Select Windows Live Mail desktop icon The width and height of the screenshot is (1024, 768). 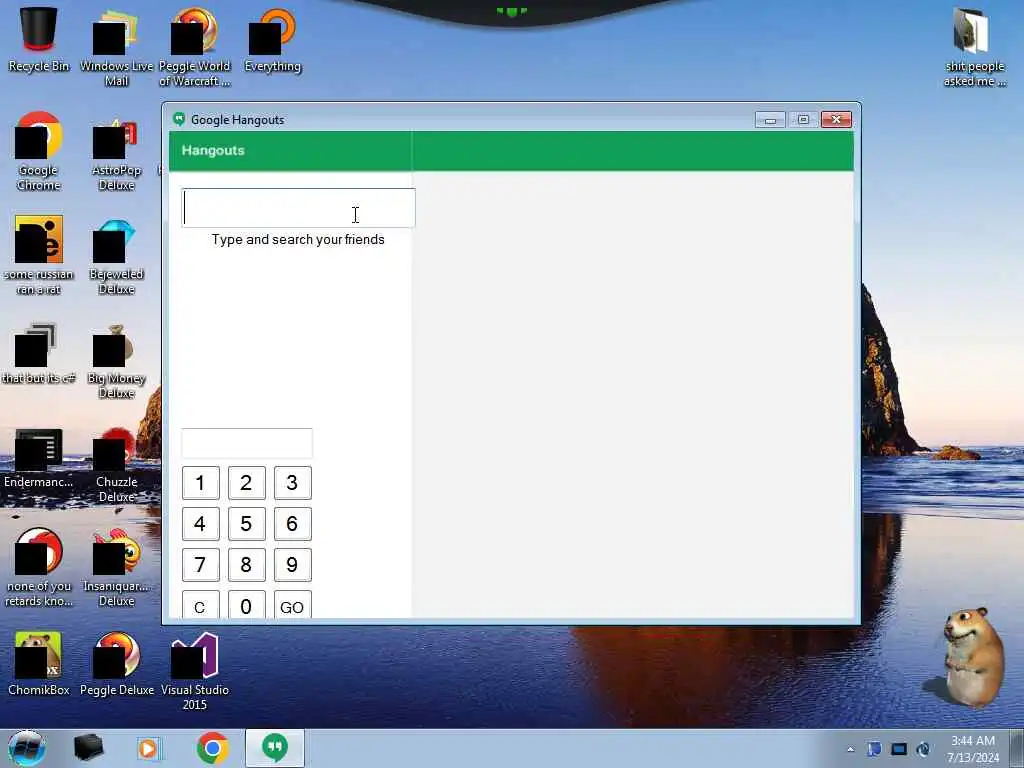pyautogui.click(x=116, y=47)
